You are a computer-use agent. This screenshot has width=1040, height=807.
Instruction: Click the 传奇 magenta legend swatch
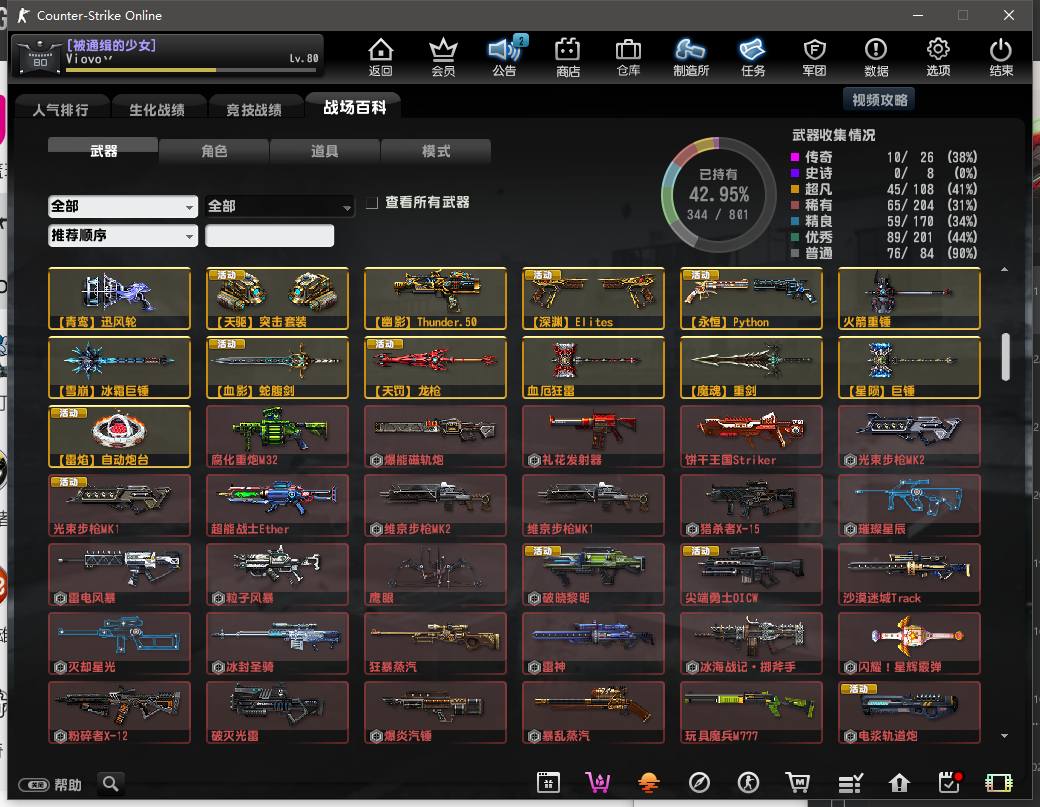pos(795,157)
